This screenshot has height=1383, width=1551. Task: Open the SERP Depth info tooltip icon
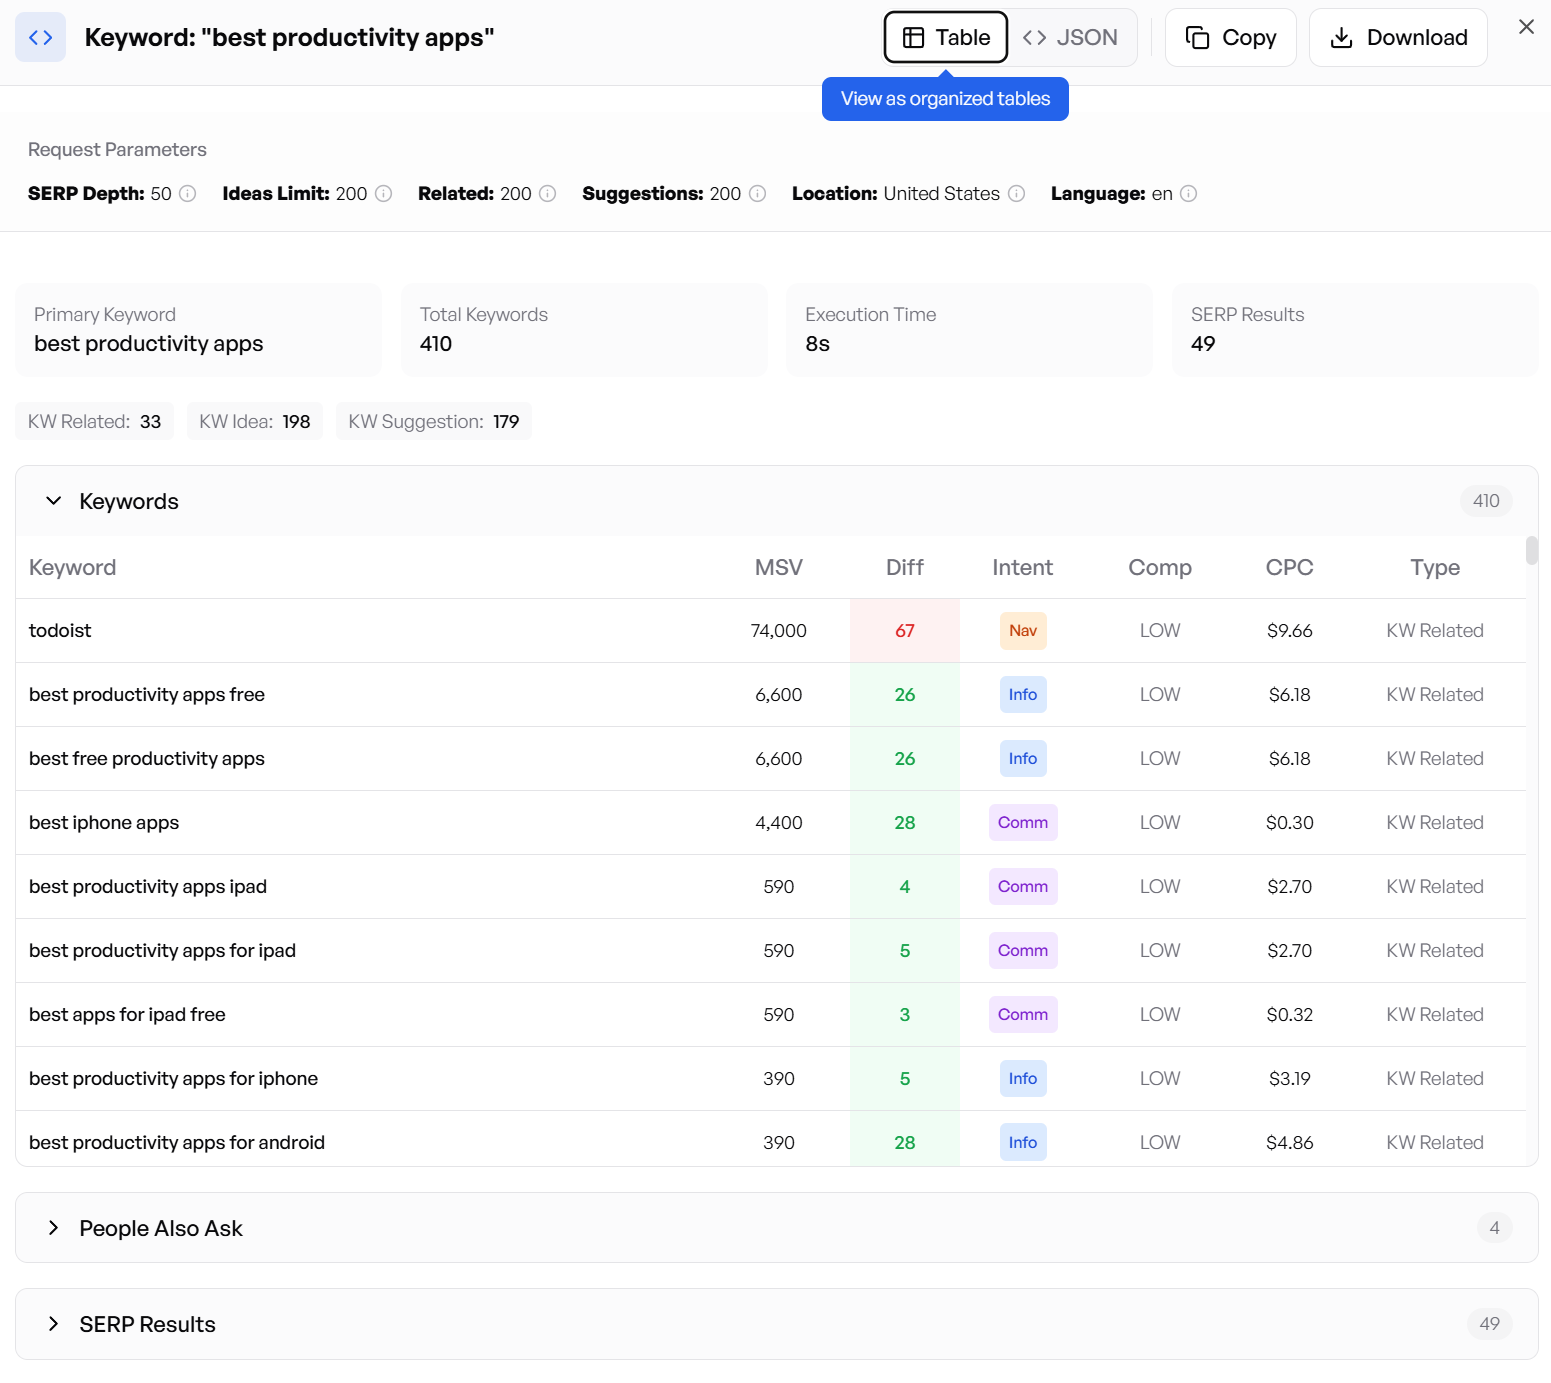(187, 194)
